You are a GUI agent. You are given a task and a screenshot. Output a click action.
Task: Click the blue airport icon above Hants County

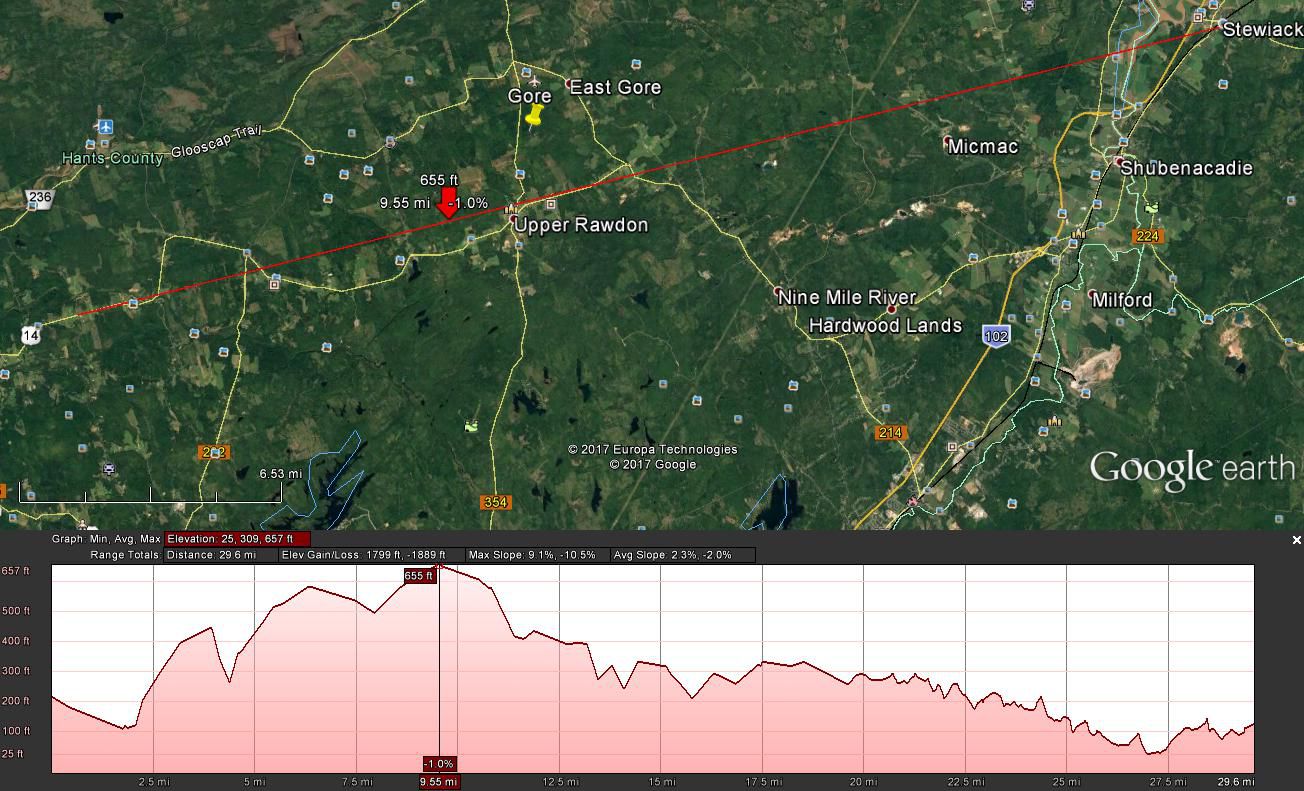pyautogui.click(x=105, y=126)
